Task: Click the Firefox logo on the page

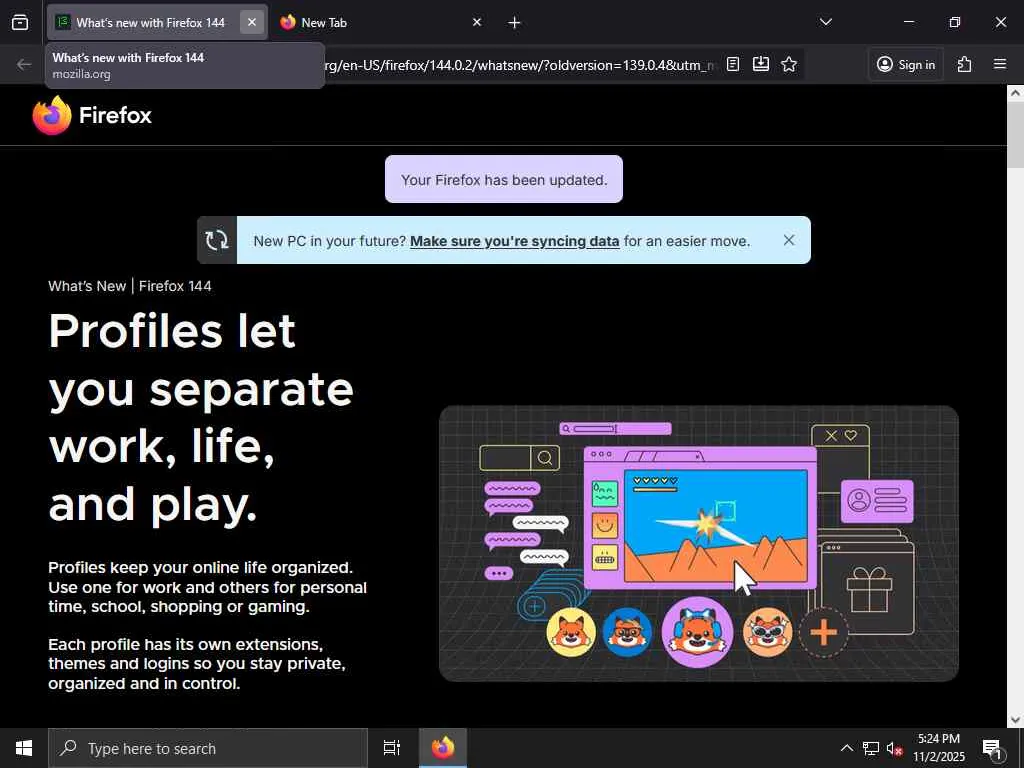Action: click(92, 115)
